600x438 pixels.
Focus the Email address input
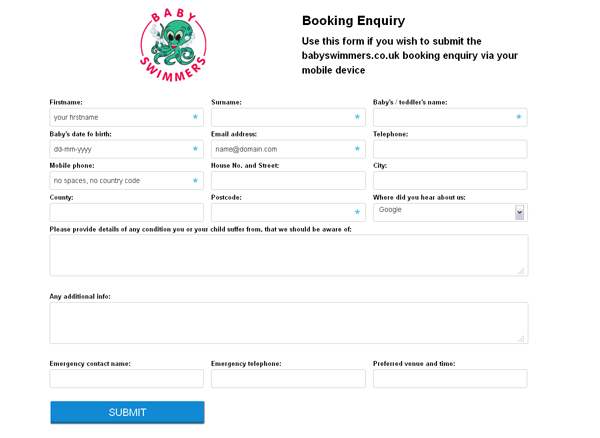click(288, 149)
